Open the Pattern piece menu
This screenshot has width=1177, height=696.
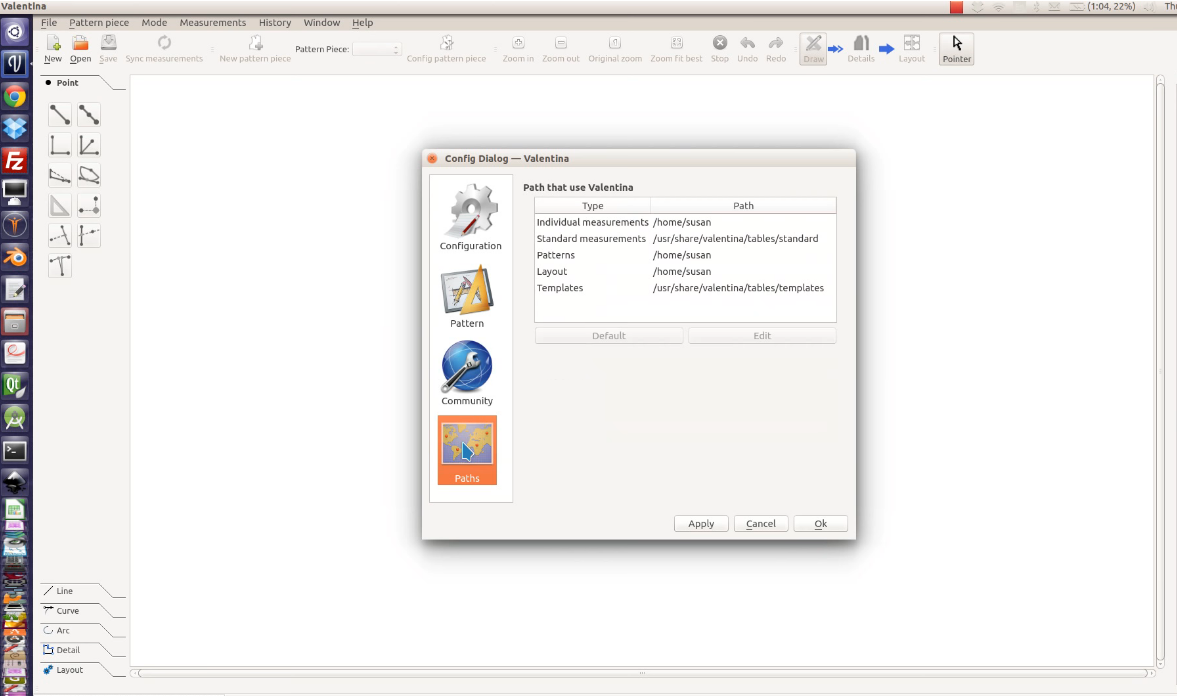coord(99,23)
